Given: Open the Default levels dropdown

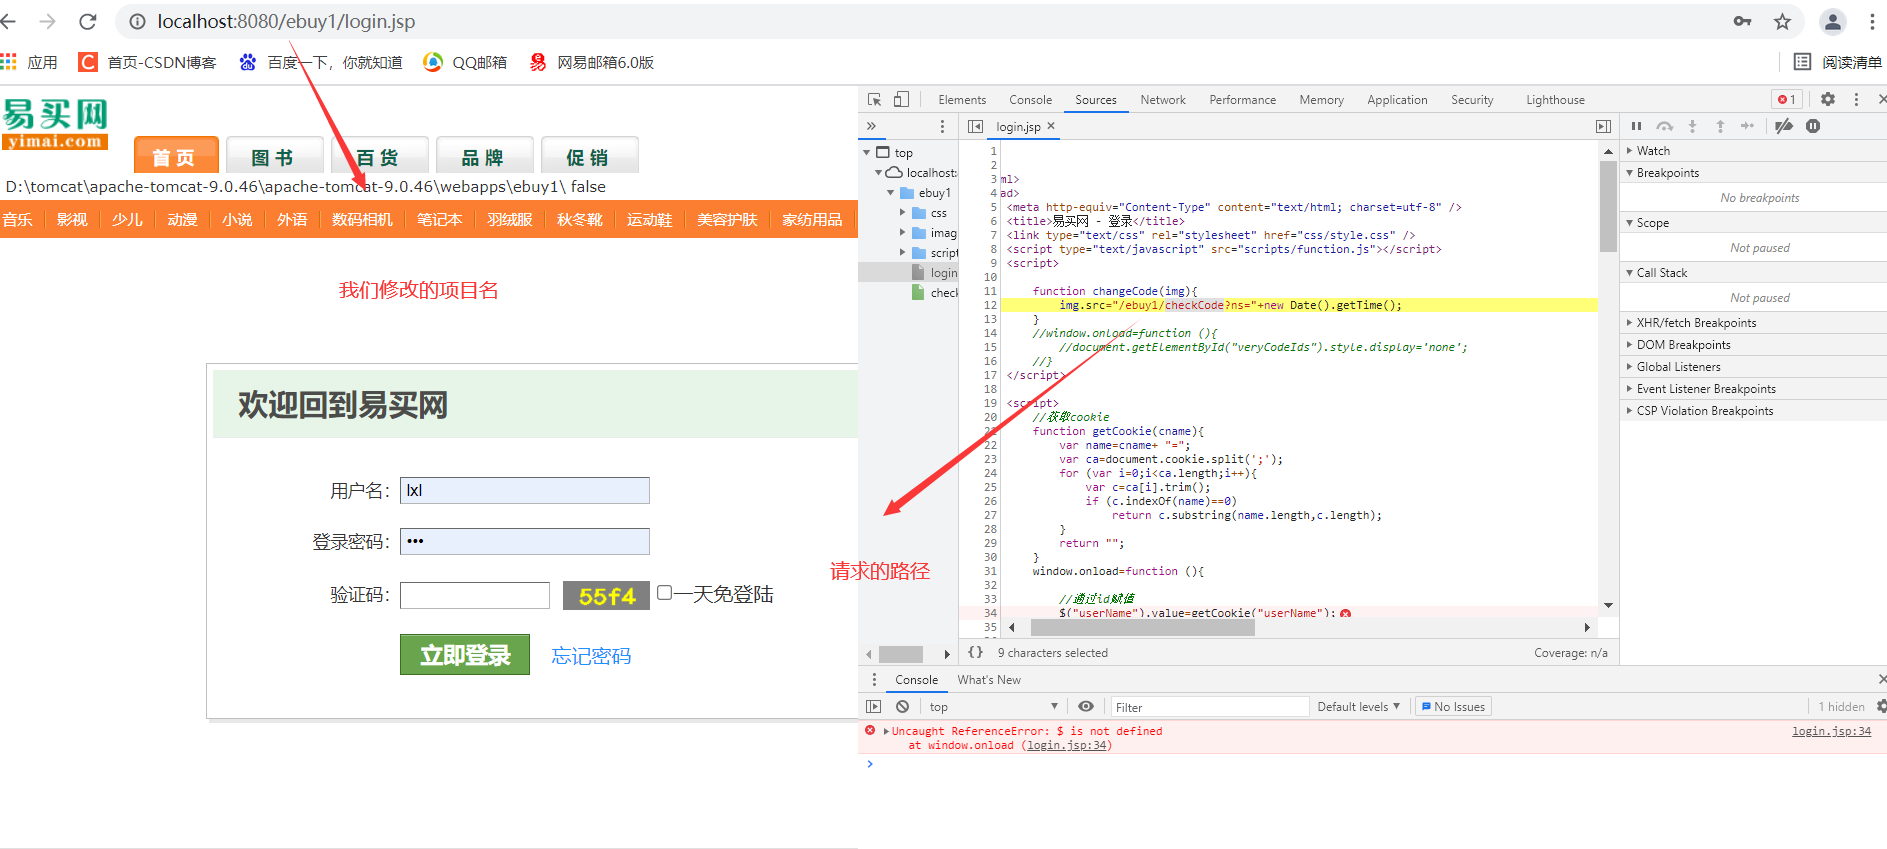Looking at the screenshot, I should coord(1358,707).
